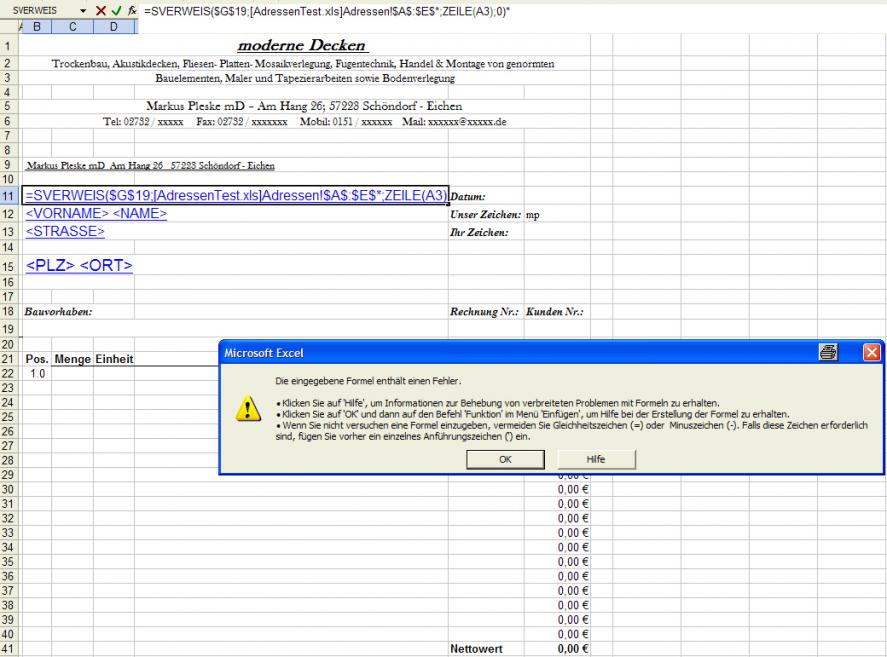Select the 0,00 € value in row 35
Viewport: 887px width, 657px height.
tap(572, 562)
